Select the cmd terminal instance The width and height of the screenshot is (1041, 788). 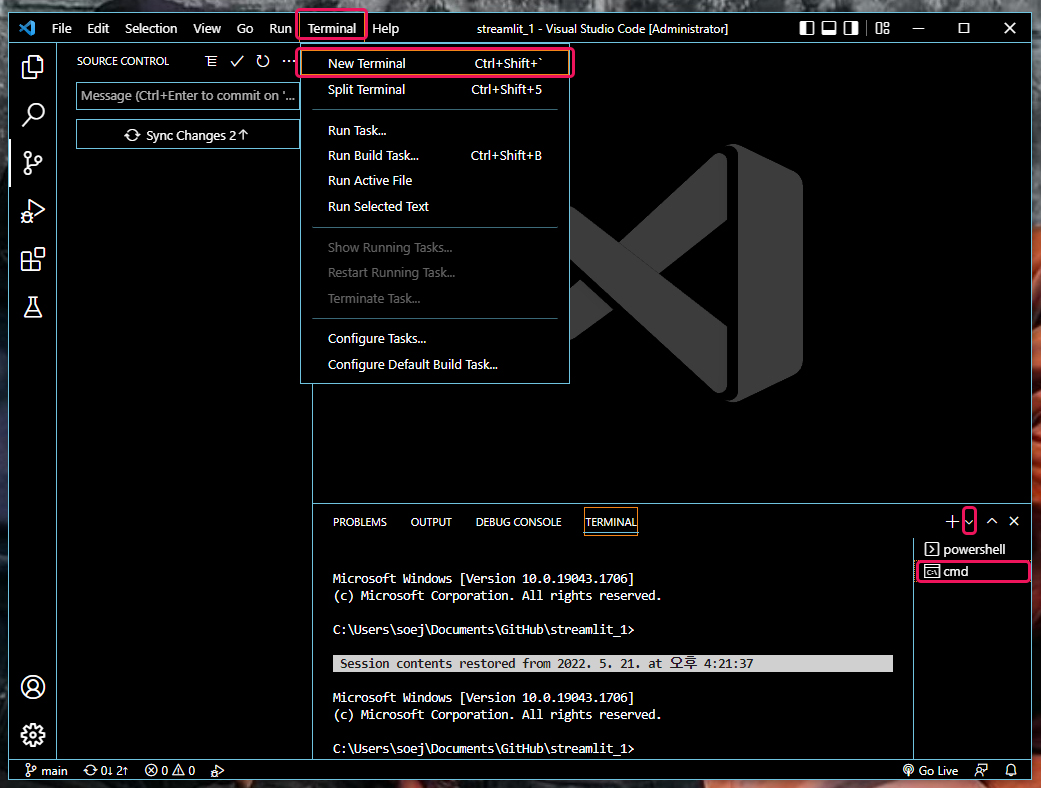point(973,572)
